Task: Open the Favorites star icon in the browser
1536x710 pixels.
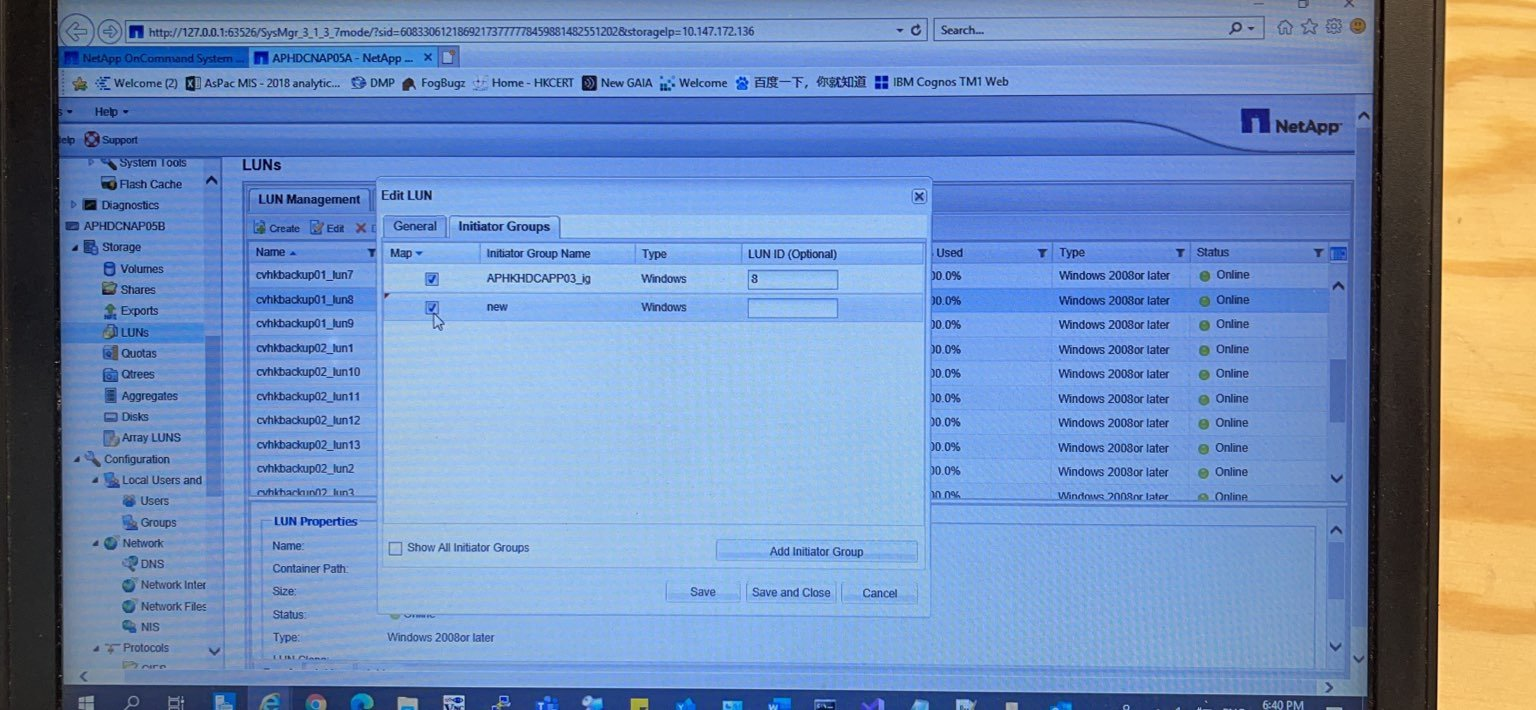Action: coord(1309,28)
